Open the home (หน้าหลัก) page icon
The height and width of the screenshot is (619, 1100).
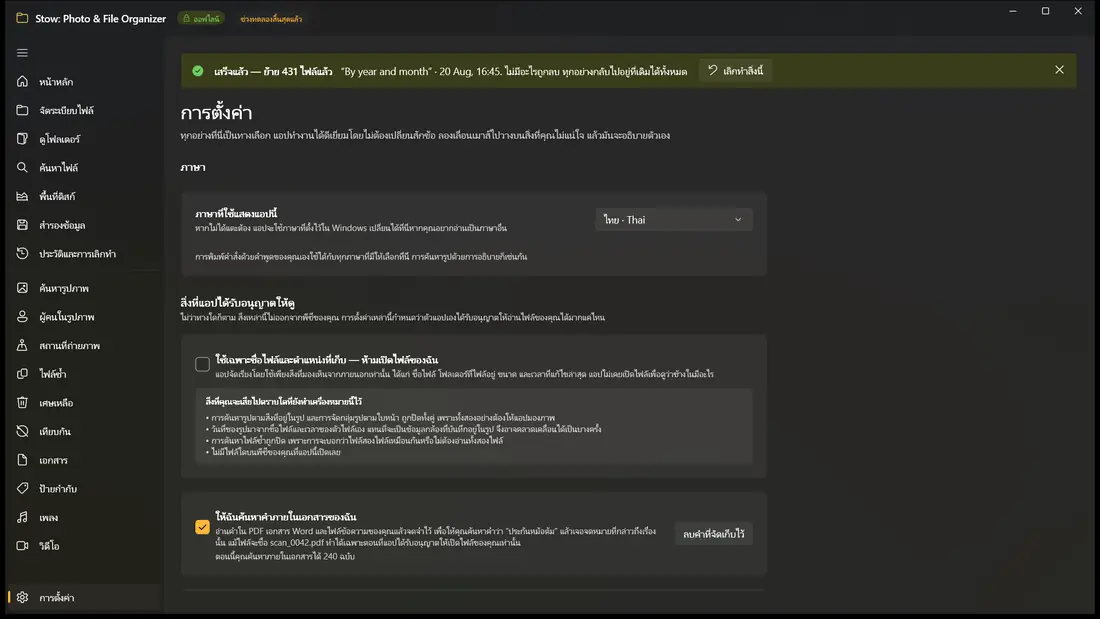click(22, 81)
